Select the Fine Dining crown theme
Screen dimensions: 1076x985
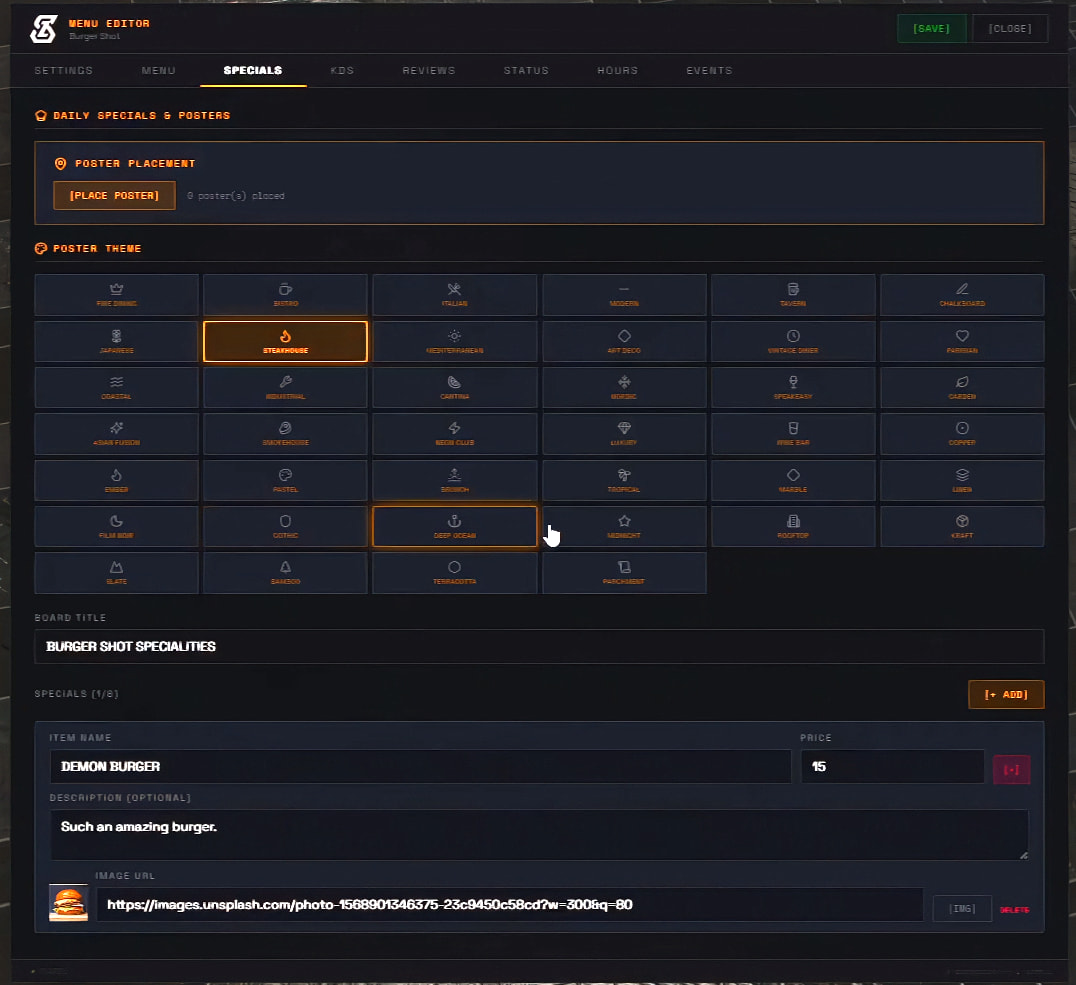pos(117,294)
